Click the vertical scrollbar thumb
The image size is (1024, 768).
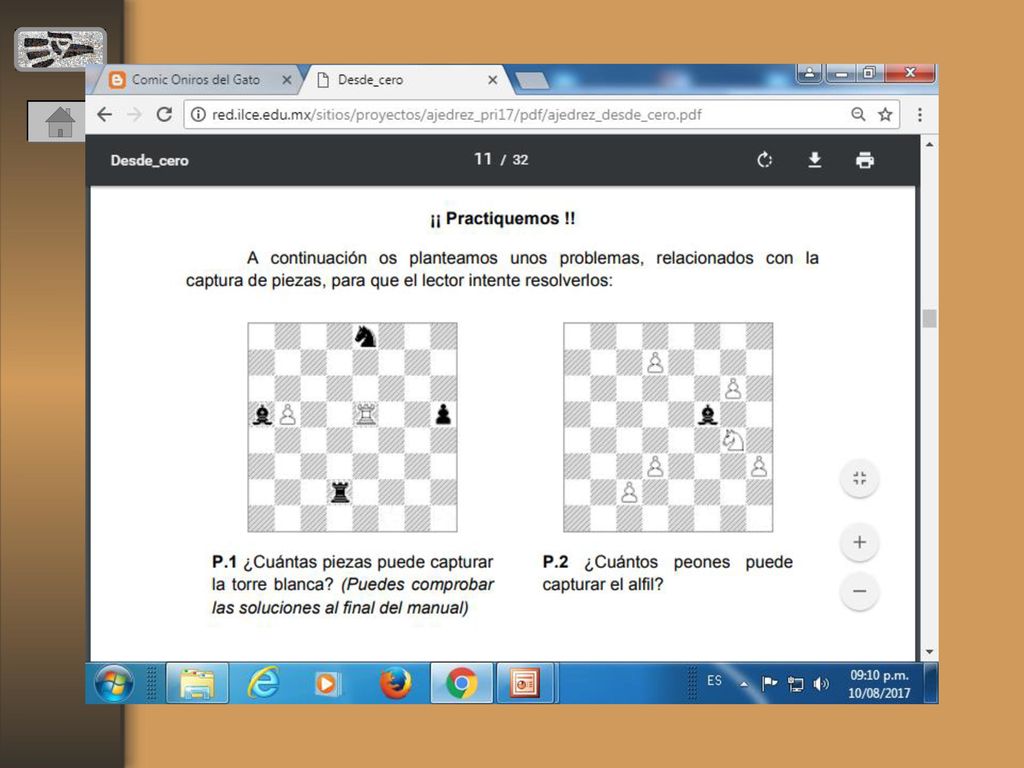[929, 319]
